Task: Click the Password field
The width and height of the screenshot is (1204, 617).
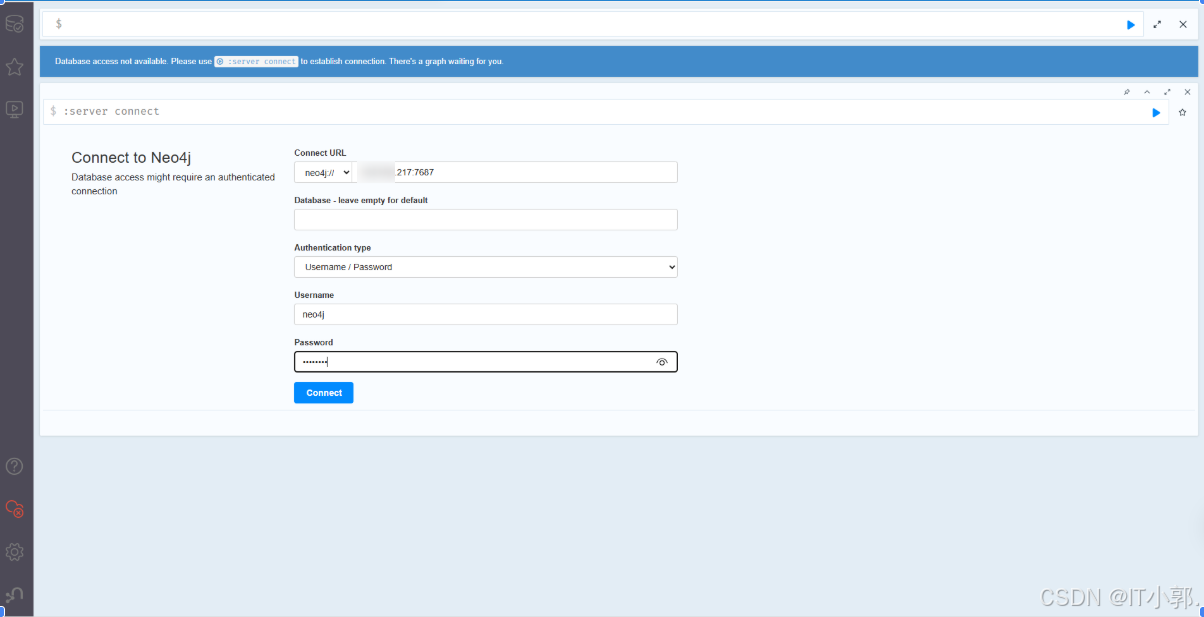Action: [x=486, y=362]
